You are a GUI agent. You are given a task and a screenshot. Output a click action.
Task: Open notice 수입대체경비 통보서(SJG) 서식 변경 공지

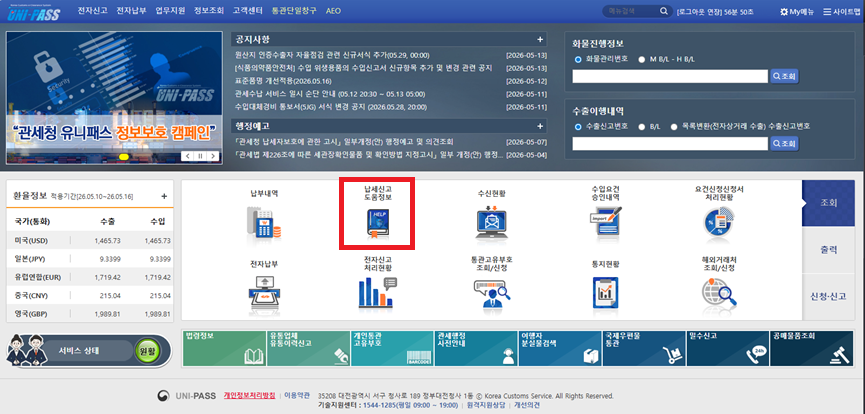point(330,107)
